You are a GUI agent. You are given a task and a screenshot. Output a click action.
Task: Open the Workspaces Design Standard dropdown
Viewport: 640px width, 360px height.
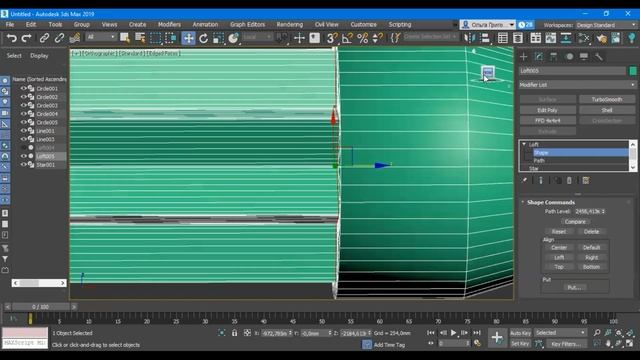[606, 25]
